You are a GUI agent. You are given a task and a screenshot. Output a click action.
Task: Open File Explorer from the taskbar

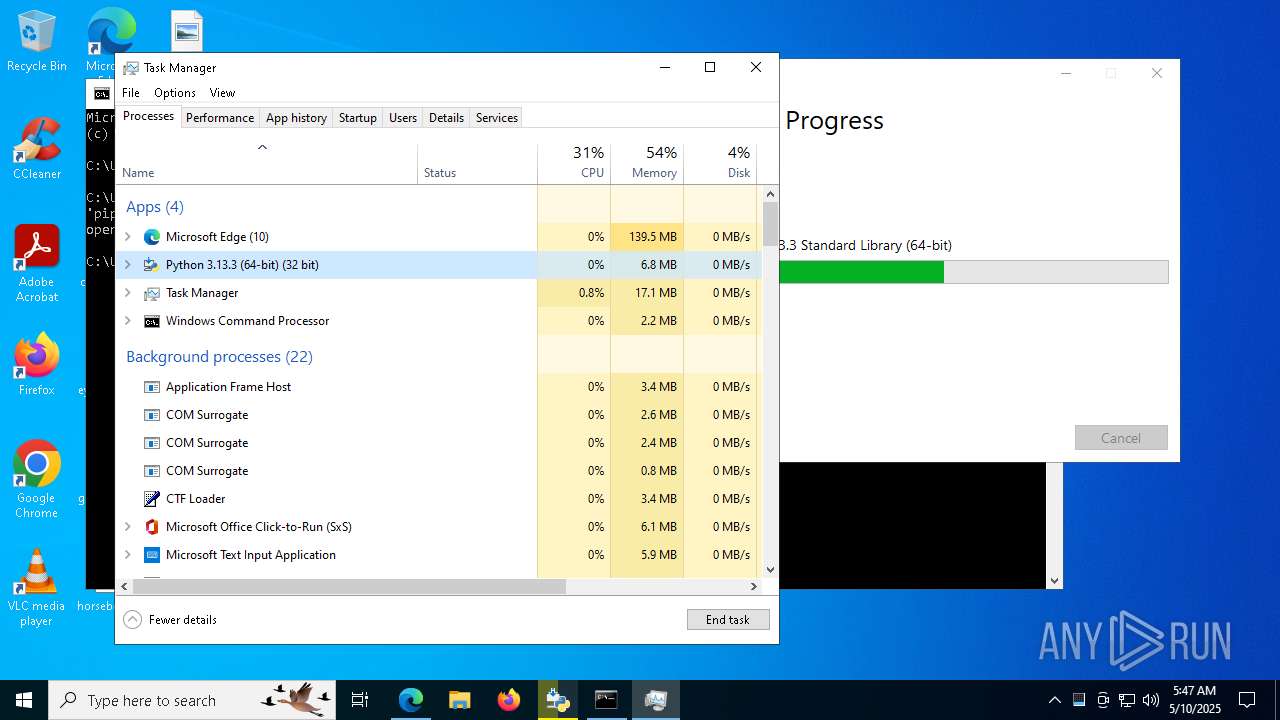[460, 700]
